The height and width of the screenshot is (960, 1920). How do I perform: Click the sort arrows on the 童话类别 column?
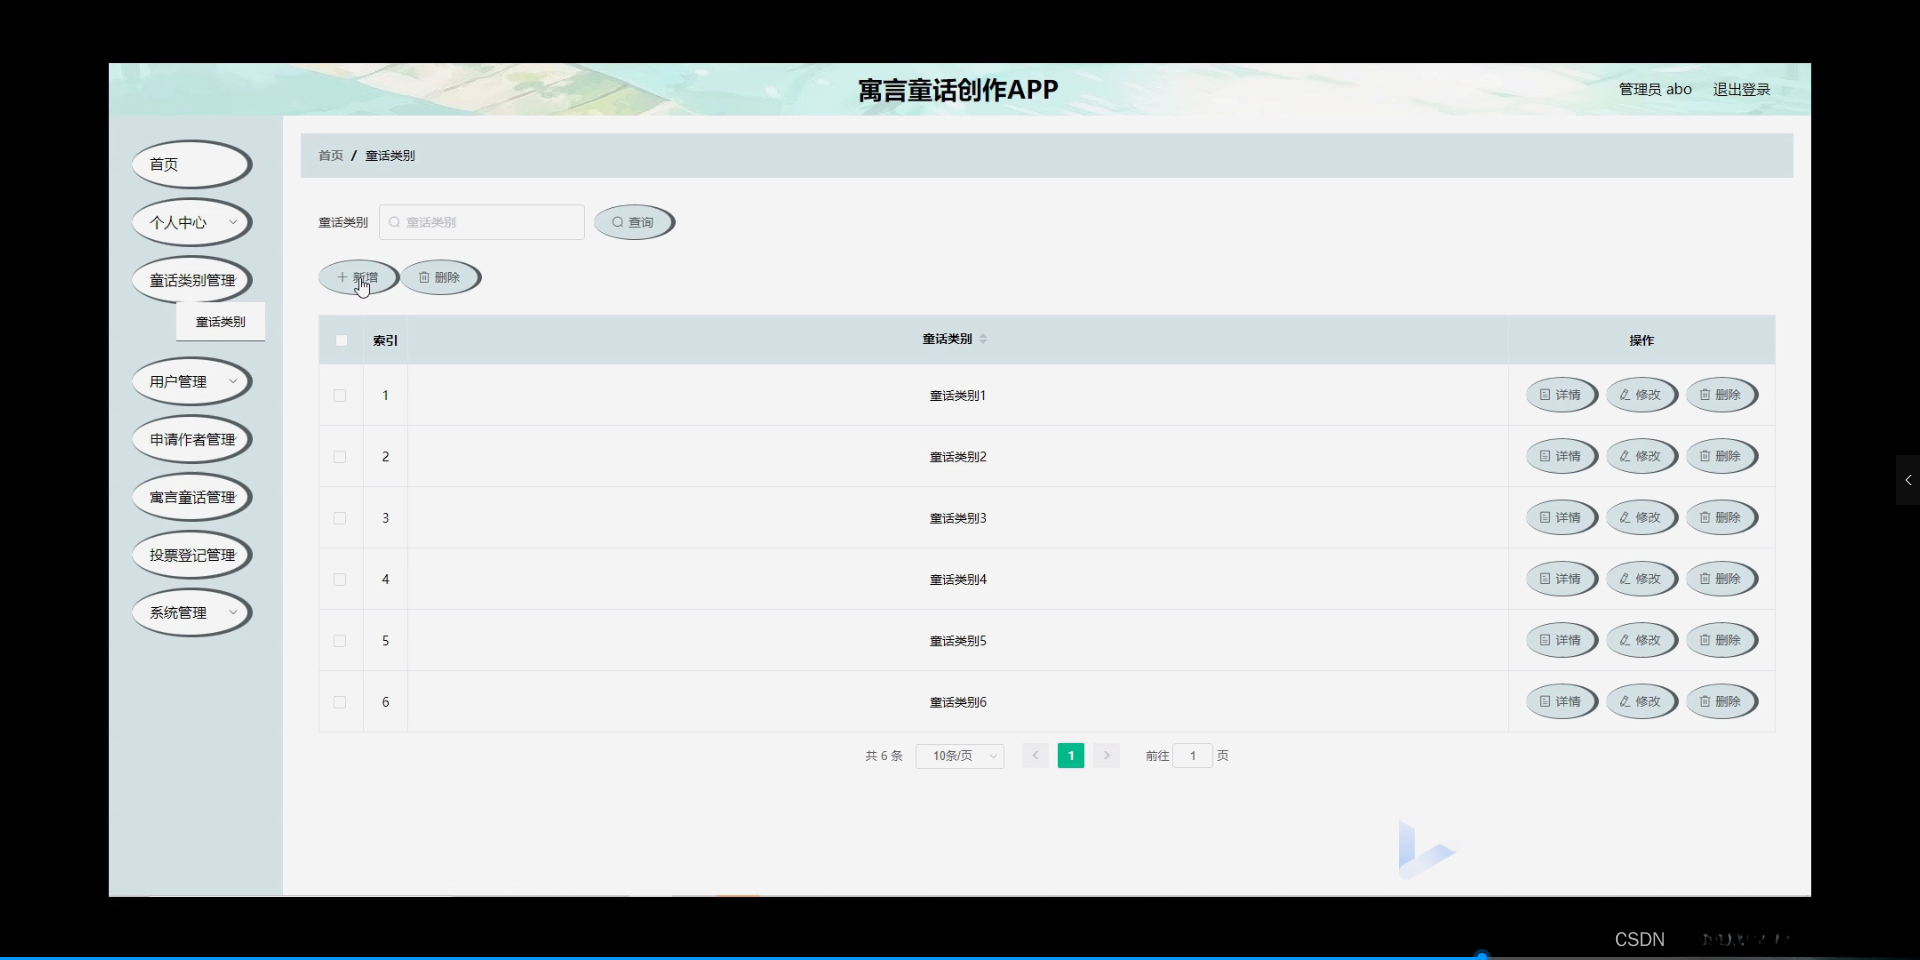(984, 338)
